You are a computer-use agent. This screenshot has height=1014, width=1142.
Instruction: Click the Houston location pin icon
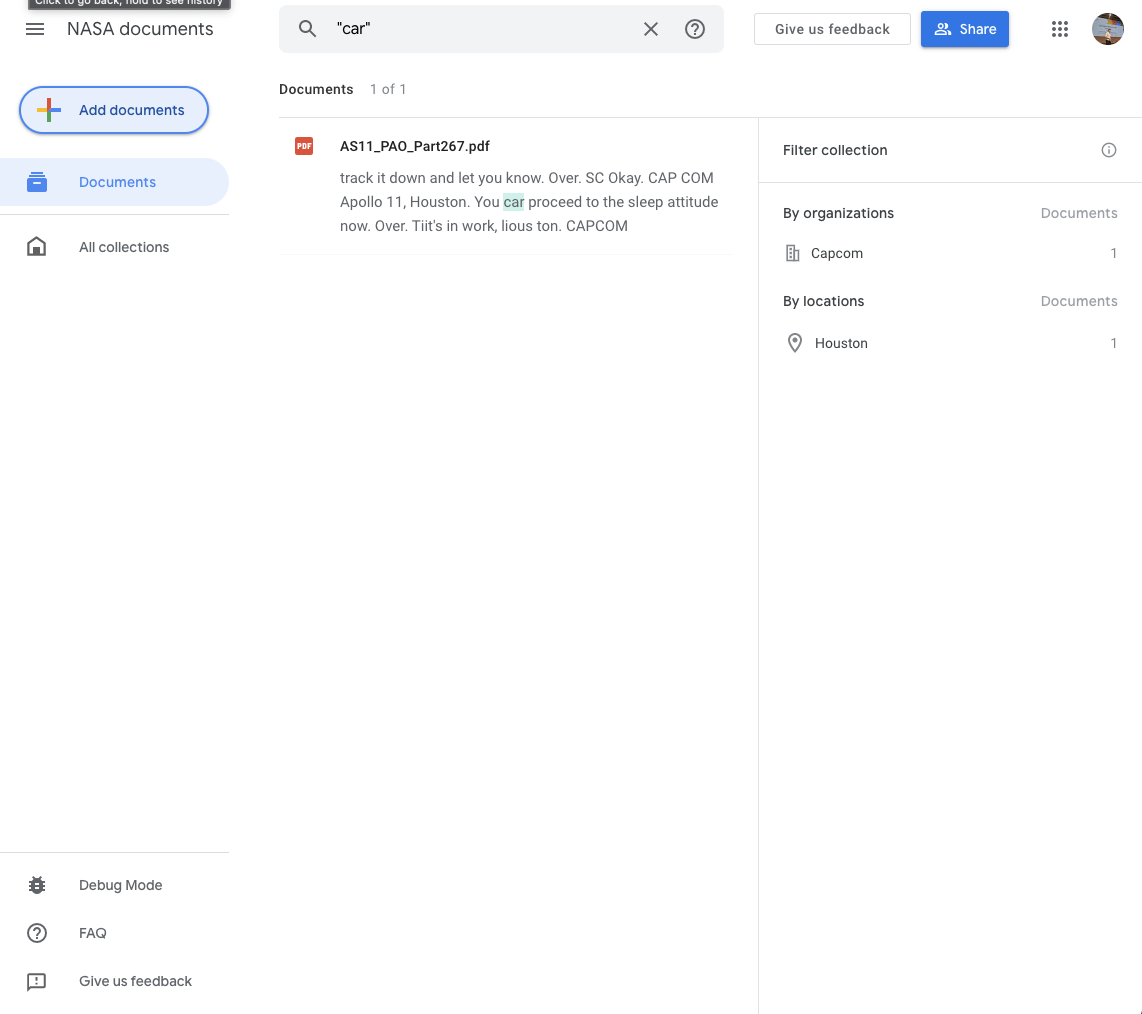[795, 342]
